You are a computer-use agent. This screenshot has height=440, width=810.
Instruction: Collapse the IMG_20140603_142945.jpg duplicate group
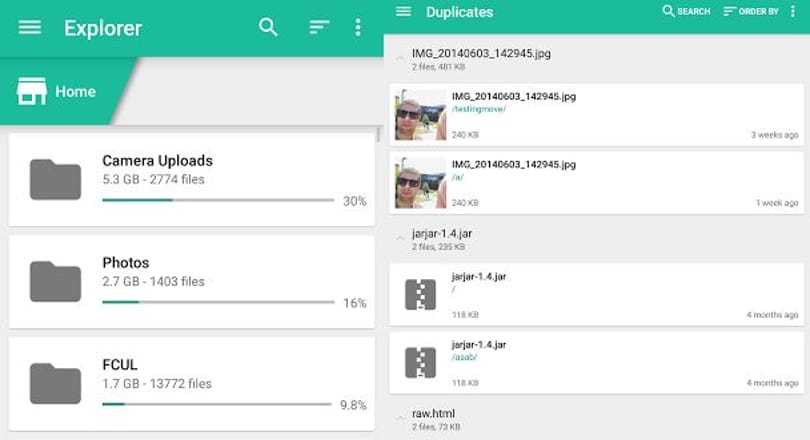pyautogui.click(x=399, y=59)
